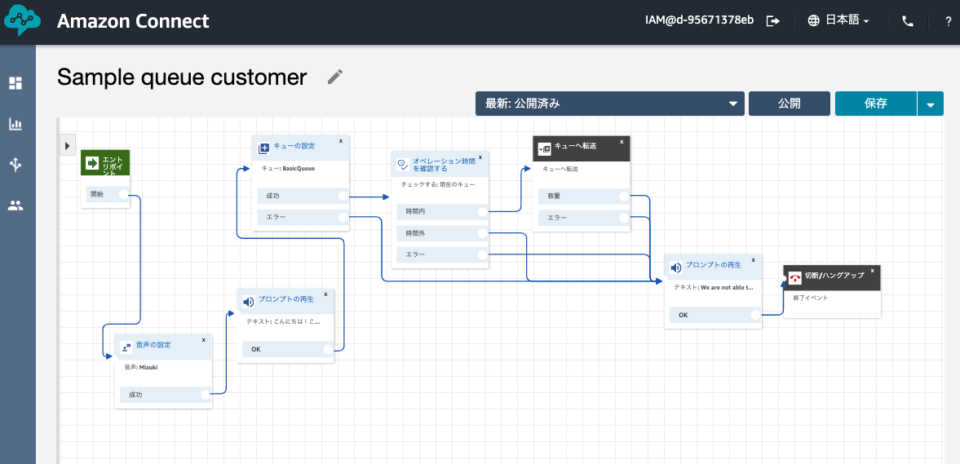The width and height of the screenshot is (960, 464).
Task: Click the チェックする: 現在のキュー text
Action: (x=438, y=184)
